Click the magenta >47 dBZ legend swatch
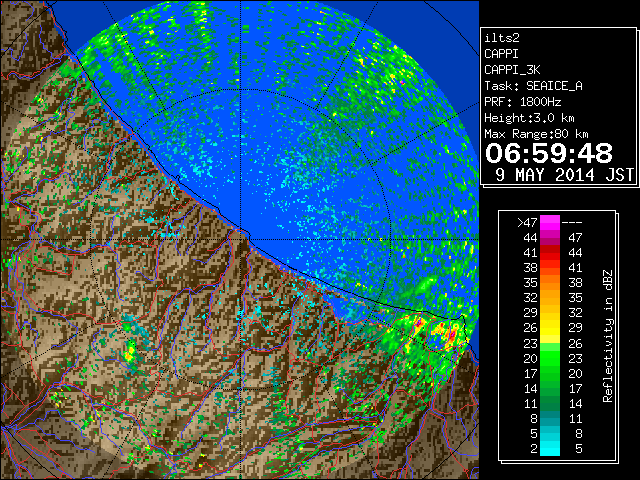640x480 pixels. click(x=550, y=222)
